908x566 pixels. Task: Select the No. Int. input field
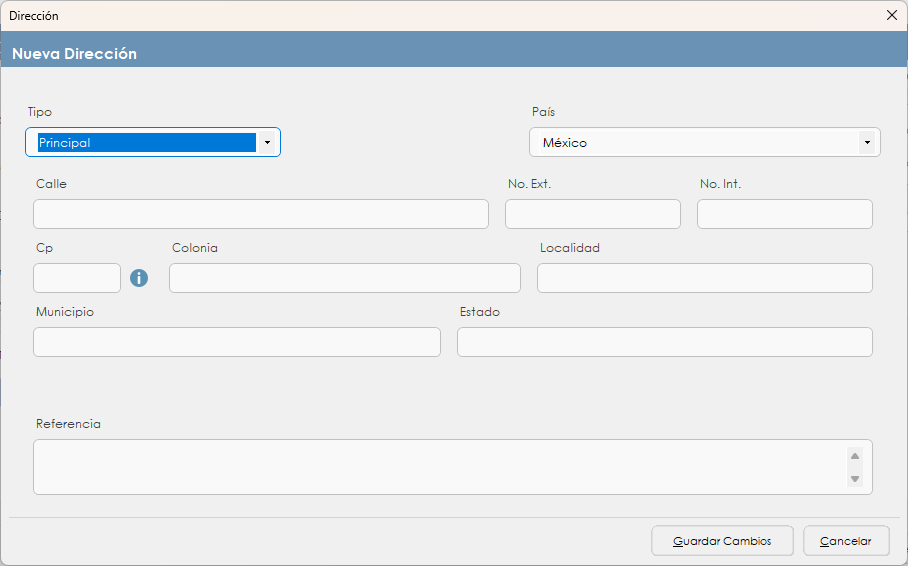coord(784,214)
